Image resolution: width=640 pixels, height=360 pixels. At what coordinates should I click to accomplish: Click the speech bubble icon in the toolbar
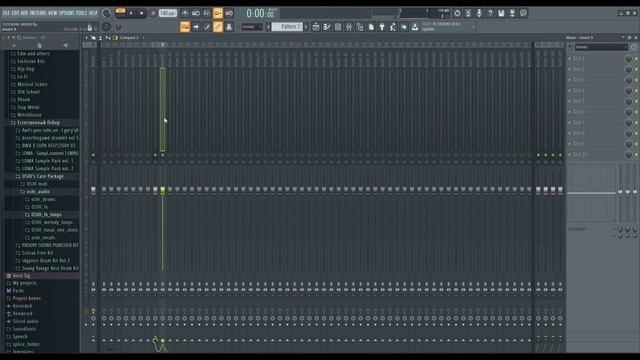pos(523,13)
